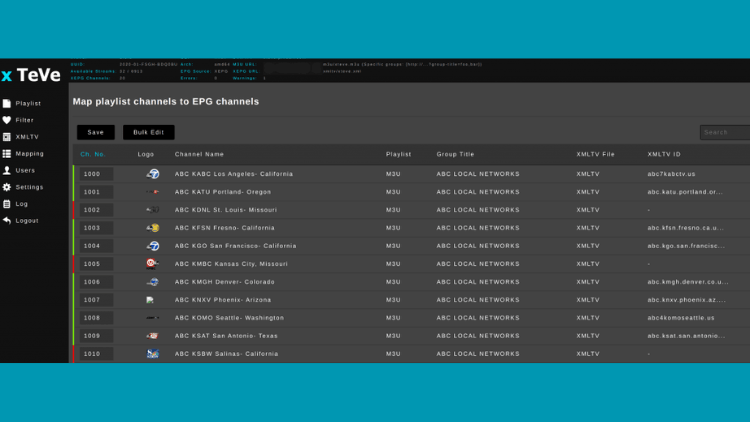Open row ABC KNXV Phoenix- Arizona
Screen dimensions: 750x422
coord(411,300)
